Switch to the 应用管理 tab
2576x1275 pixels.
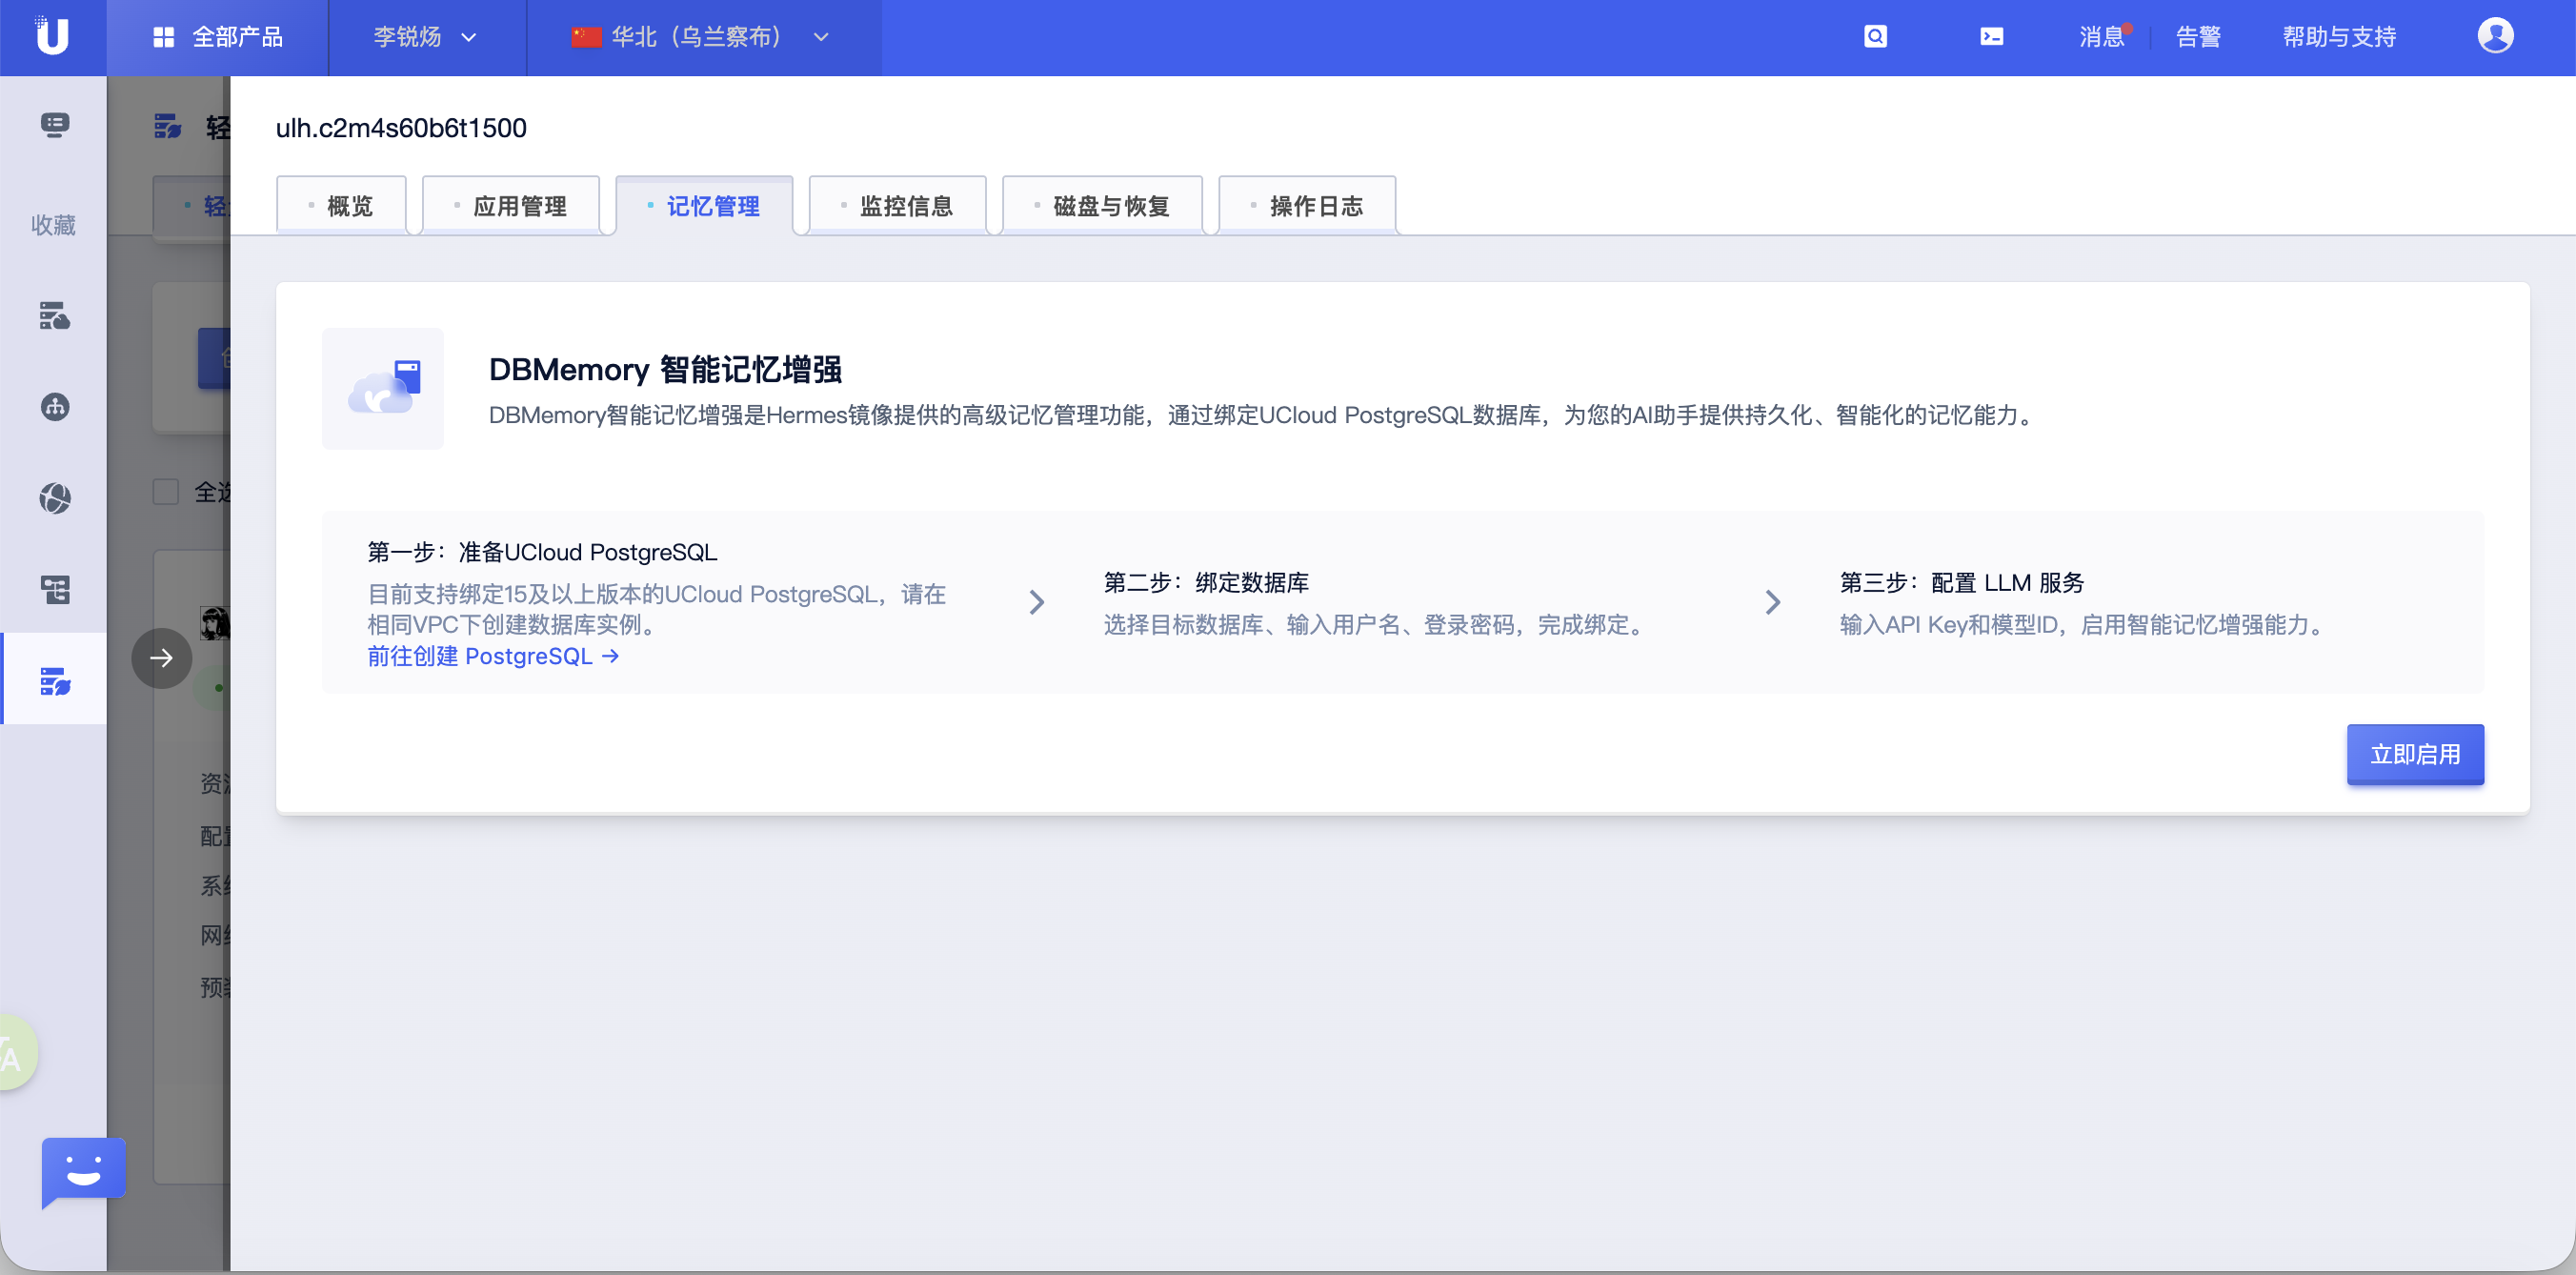[x=511, y=206]
